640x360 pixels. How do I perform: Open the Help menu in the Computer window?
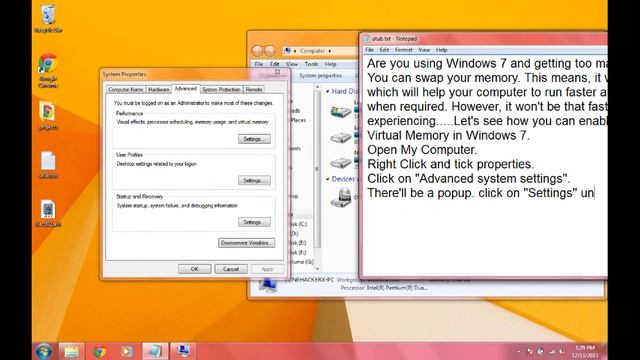330,64
